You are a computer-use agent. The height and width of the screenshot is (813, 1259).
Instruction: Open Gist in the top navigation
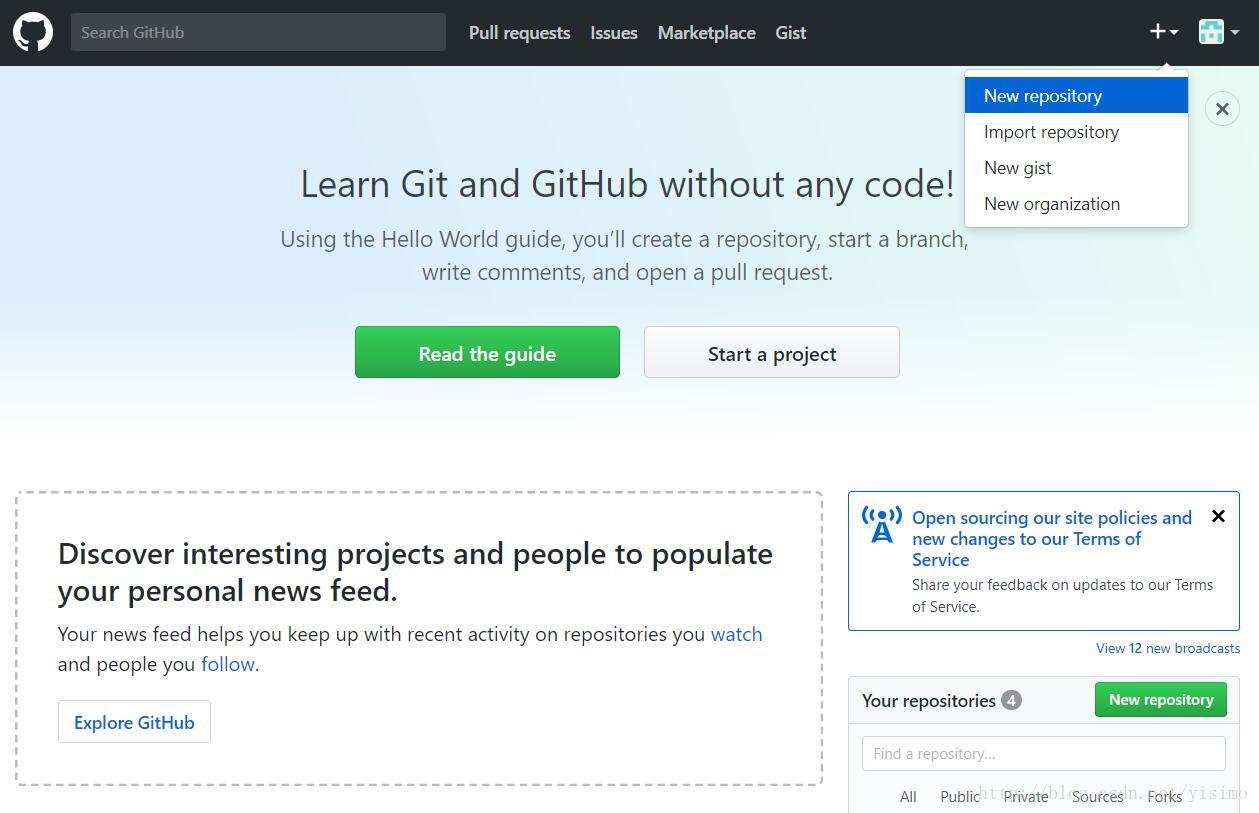click(791, 33)
